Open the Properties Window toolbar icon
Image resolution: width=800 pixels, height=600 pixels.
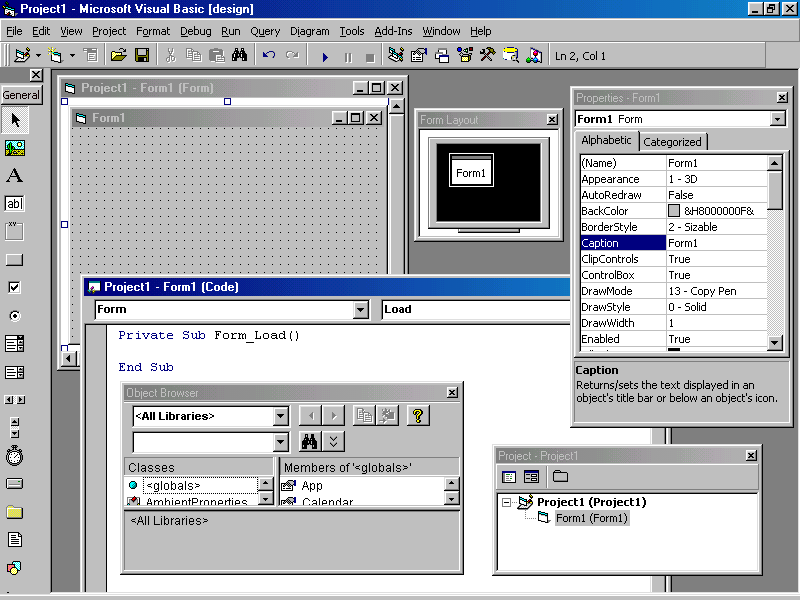pyautogui.click(x=418, y=55)
